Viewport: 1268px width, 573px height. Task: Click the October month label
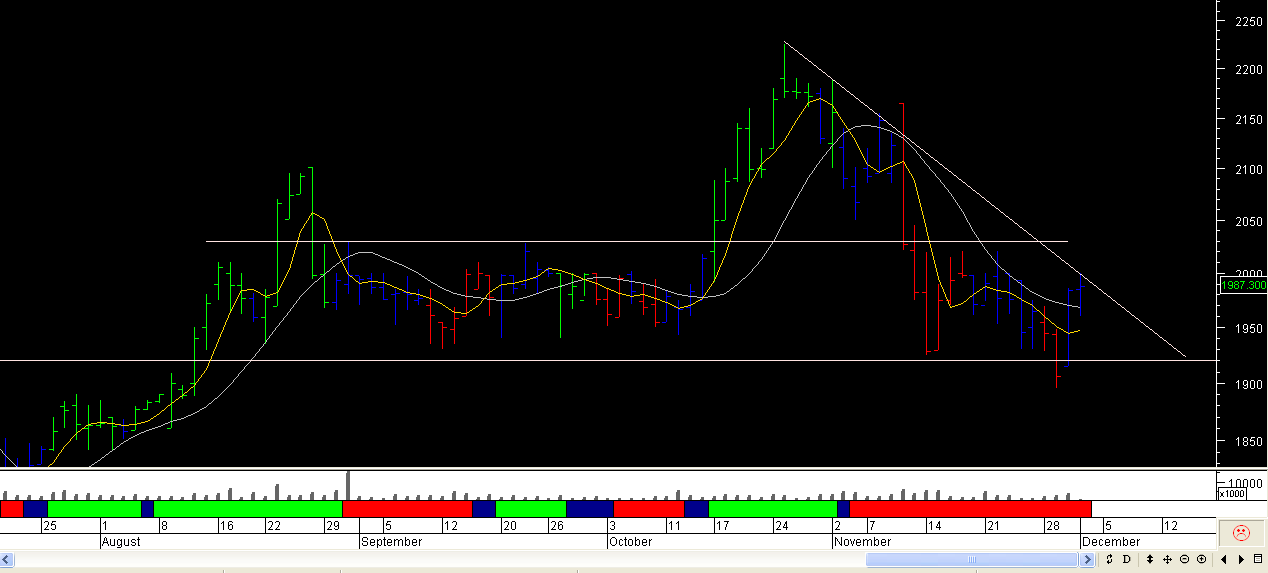pyautogui.click(x=630, y=542)
